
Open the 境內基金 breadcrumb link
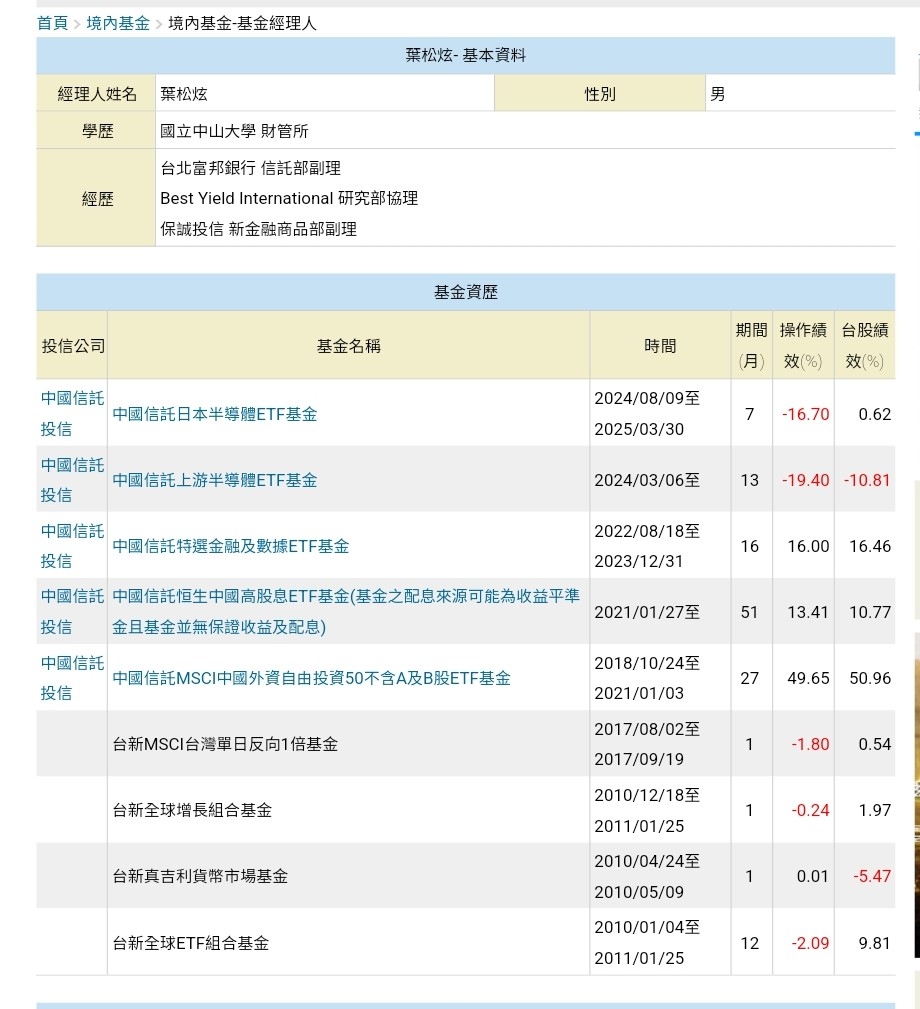[x=117, y=23]
